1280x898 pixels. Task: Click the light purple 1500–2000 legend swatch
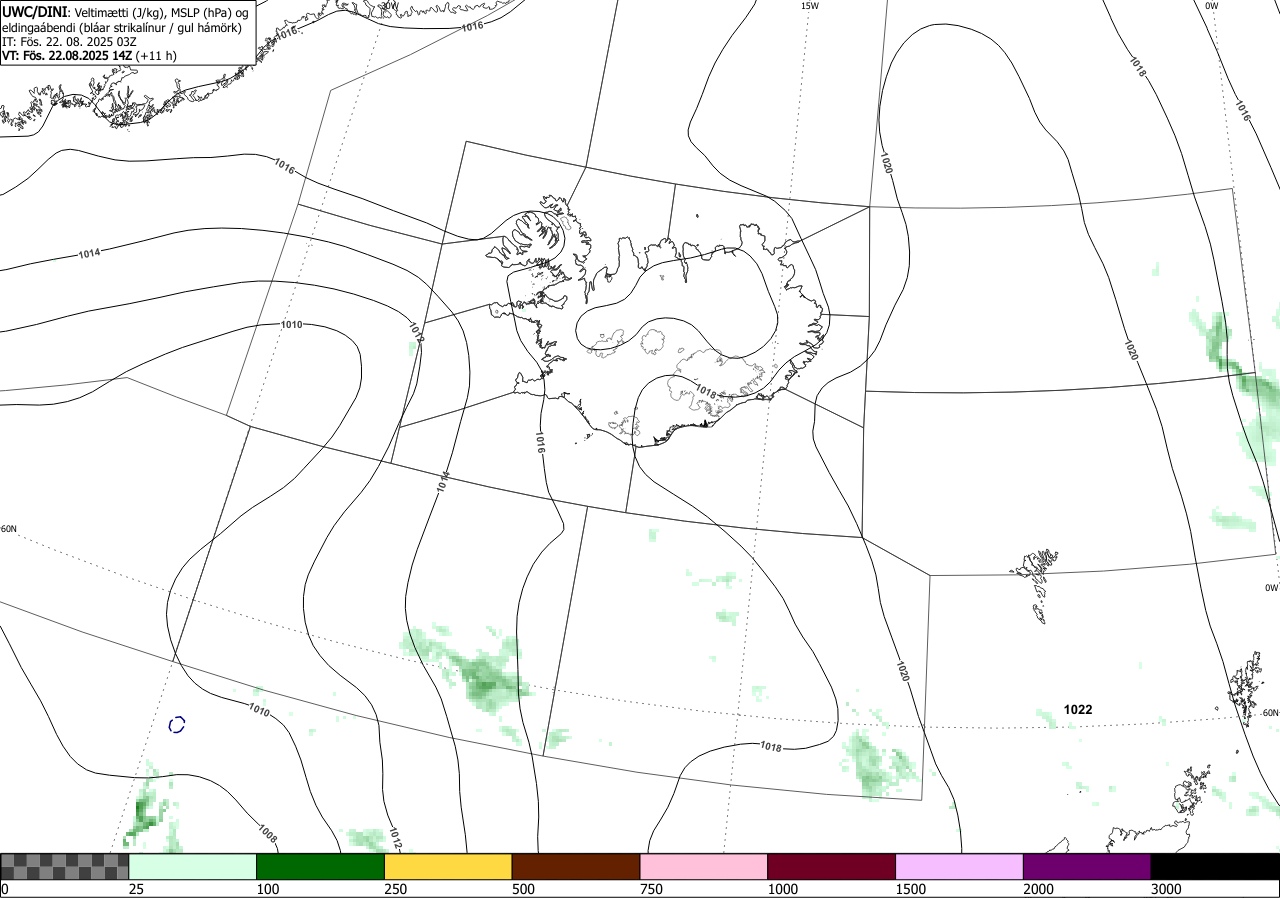[960, 866]
